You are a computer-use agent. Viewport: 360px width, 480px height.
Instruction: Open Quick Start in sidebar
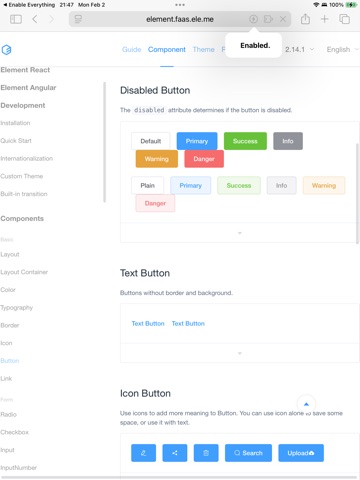(16, 141)
